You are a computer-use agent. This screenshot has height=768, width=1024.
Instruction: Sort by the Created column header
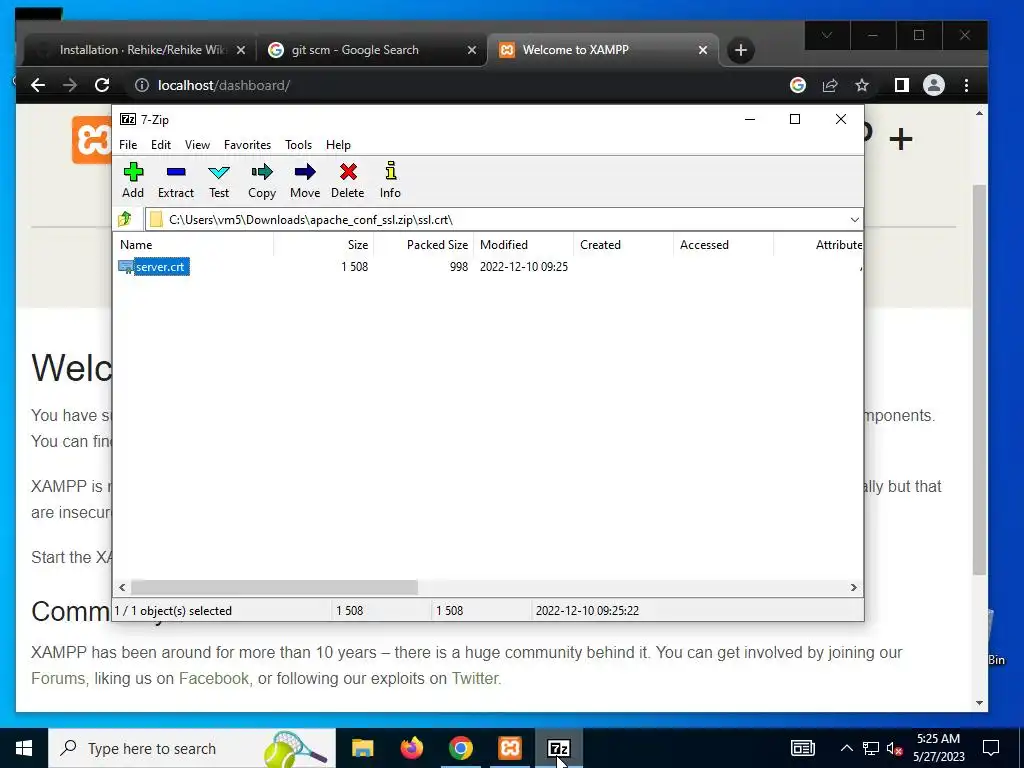click(624, 245)
